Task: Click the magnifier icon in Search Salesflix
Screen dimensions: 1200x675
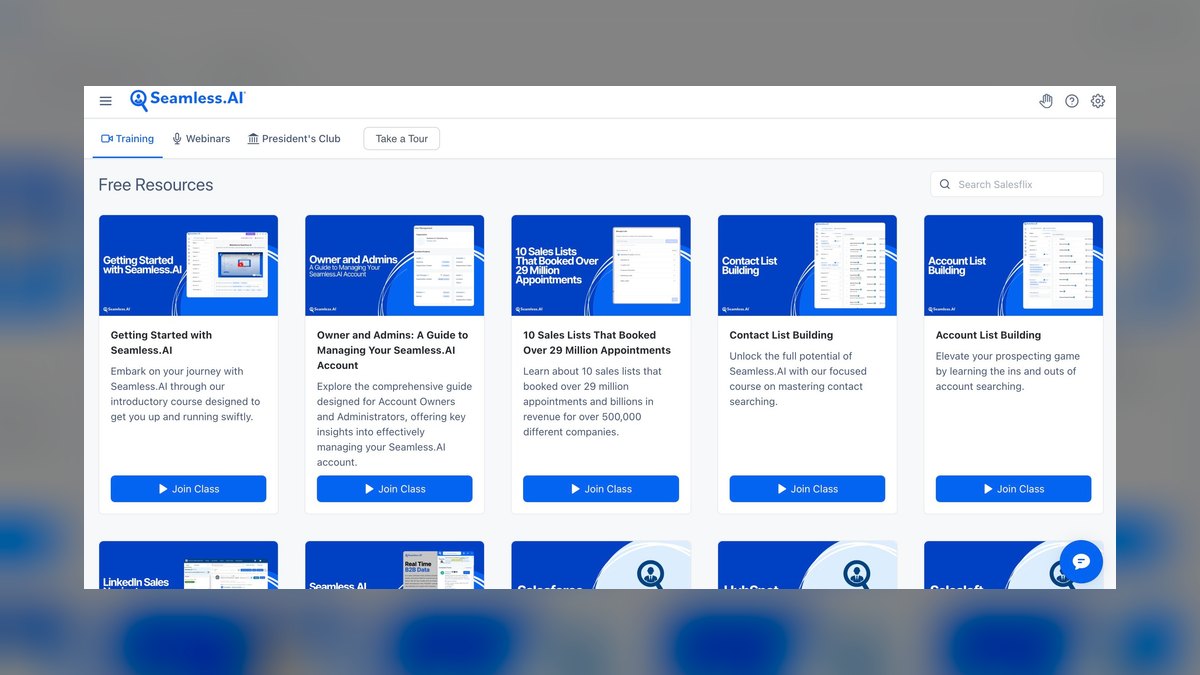Action: click(945, 184)
